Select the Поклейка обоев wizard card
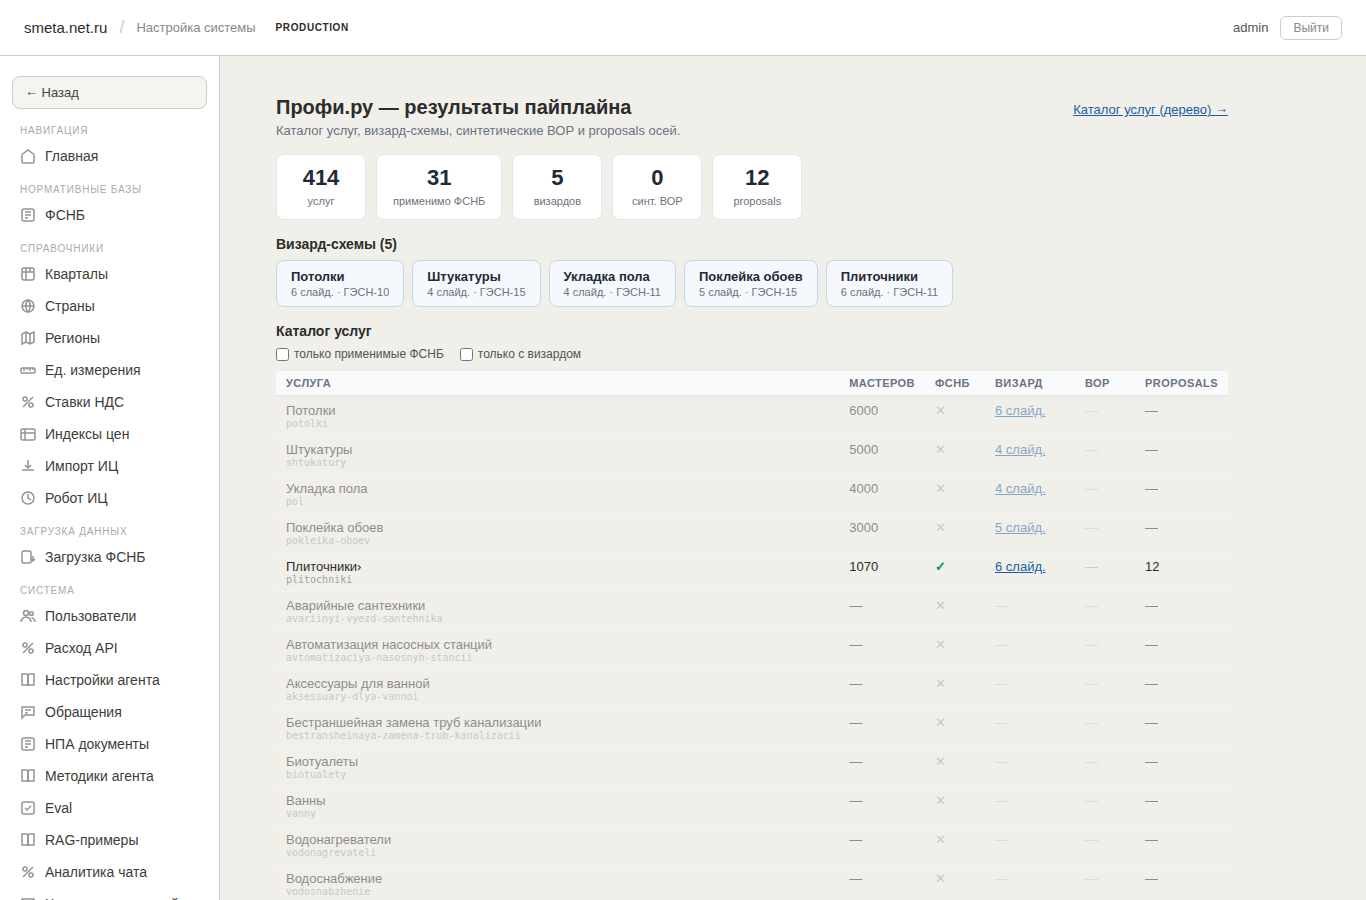 [x=751, y=283]
